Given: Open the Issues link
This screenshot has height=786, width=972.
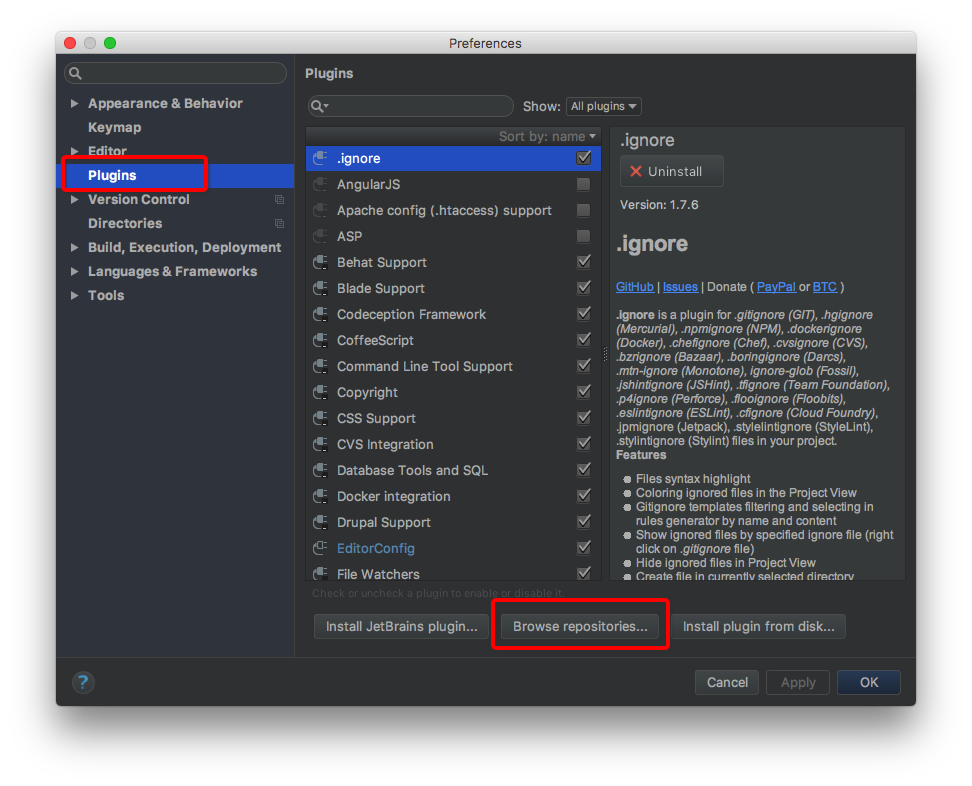Looking at the screenshot, I should tap(680, 287).
